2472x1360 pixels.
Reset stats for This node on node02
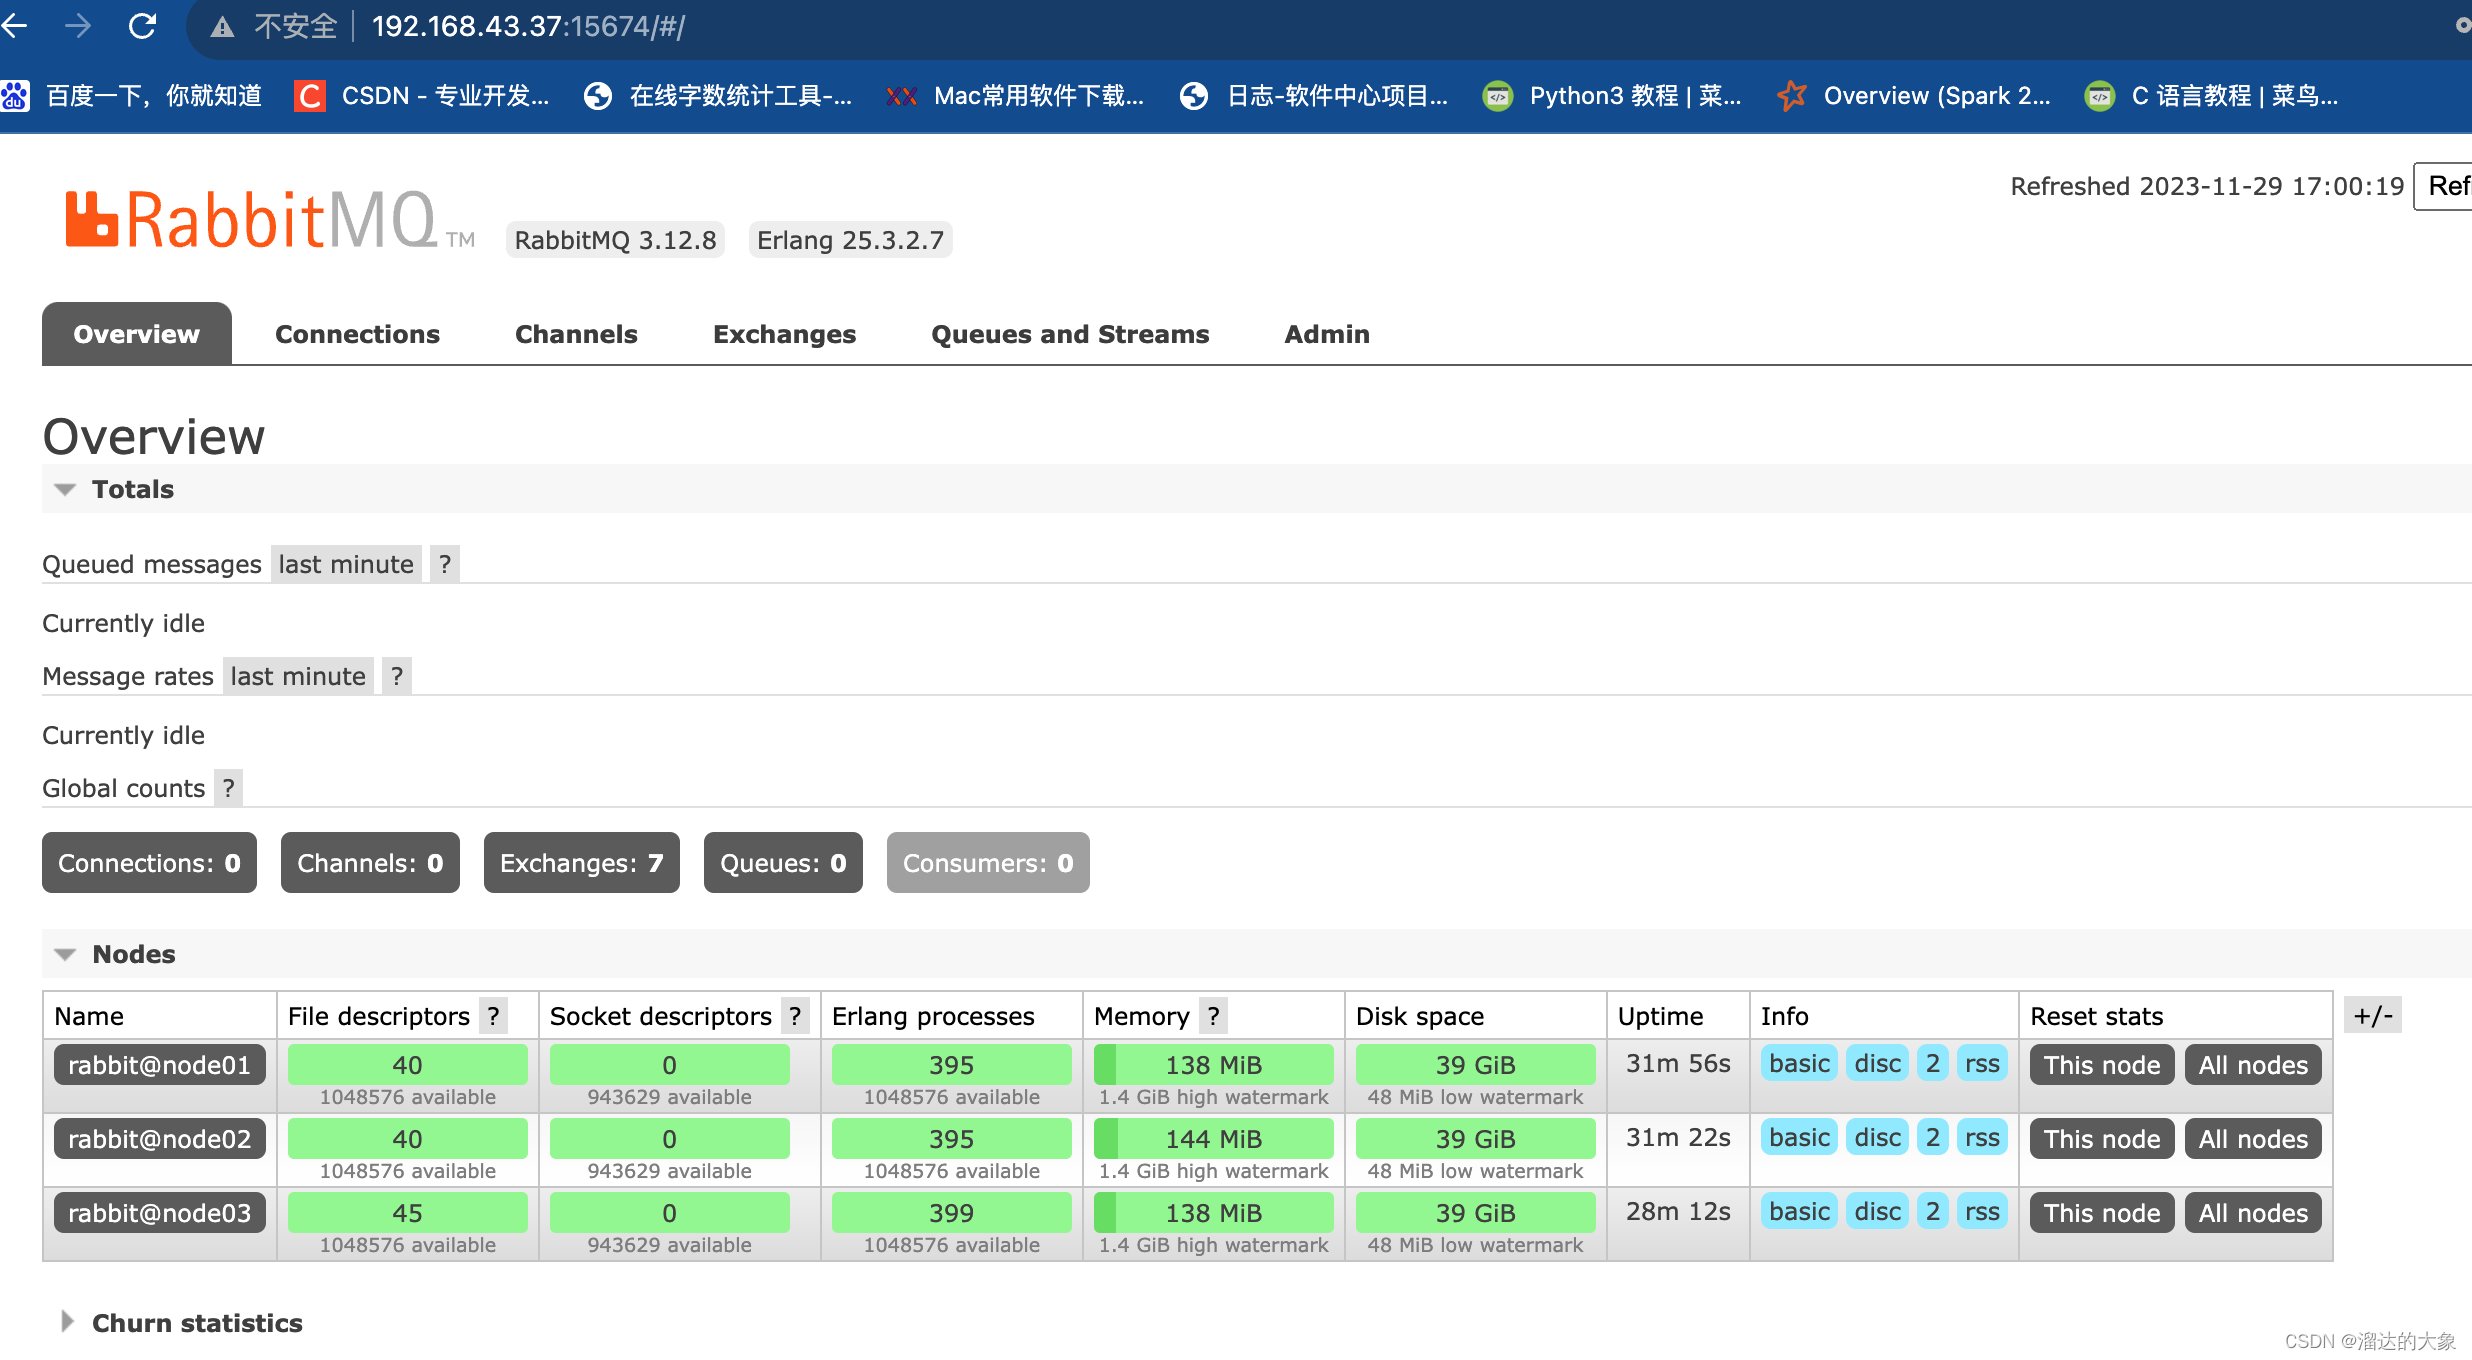(x=2102, y=1139)
